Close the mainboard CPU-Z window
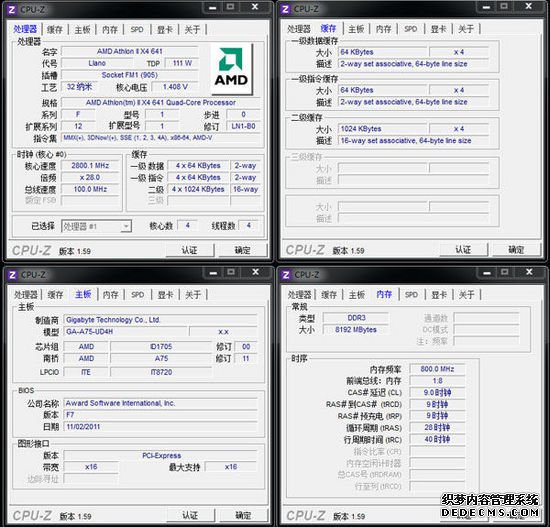Screen dimensions: 550x527 tap(256, 272)
